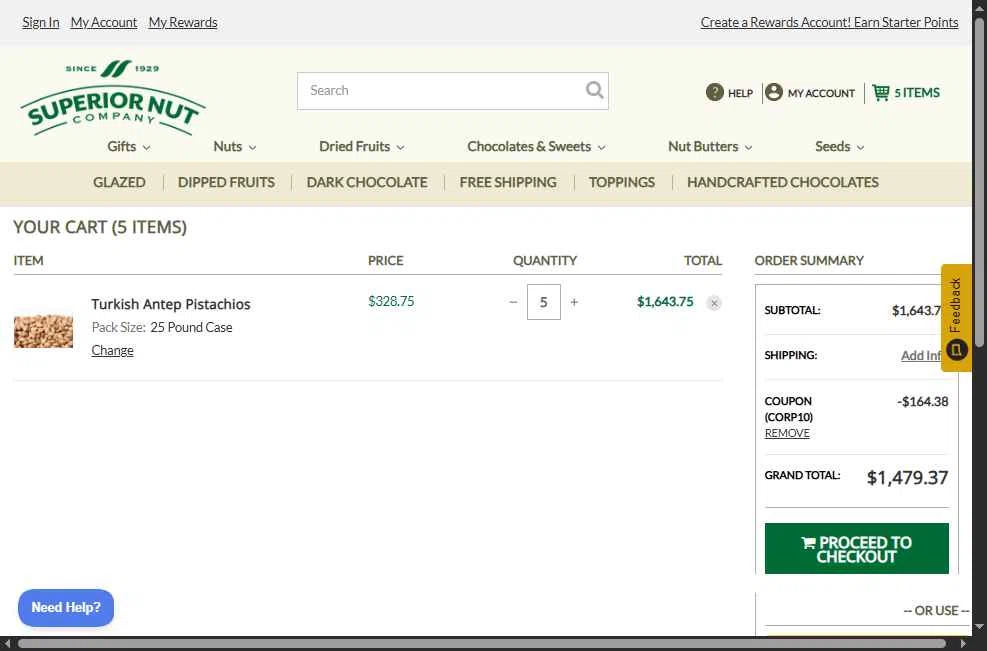Open the Superior Nut Company logo homepage
Viewport: 987px width, 651px height.
(113, 98)
